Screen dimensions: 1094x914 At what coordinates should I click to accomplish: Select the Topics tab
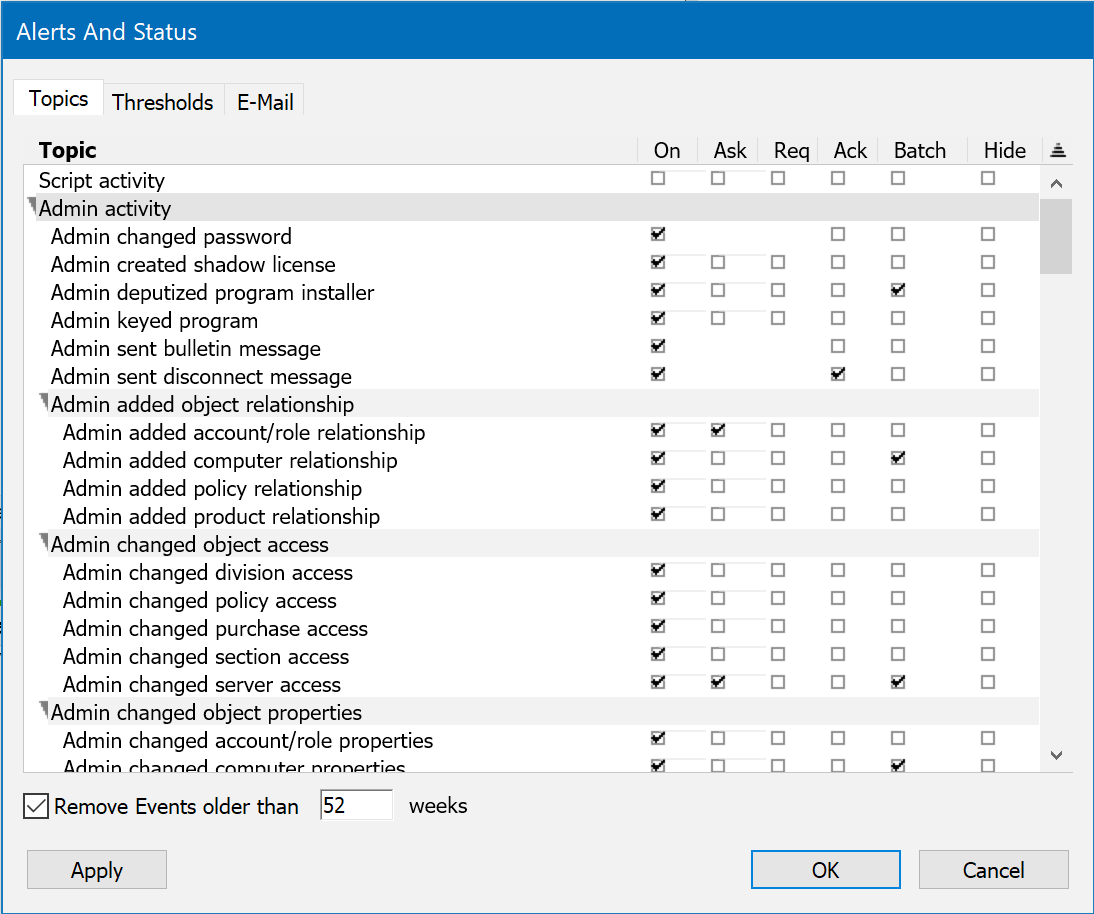point(58,99)
